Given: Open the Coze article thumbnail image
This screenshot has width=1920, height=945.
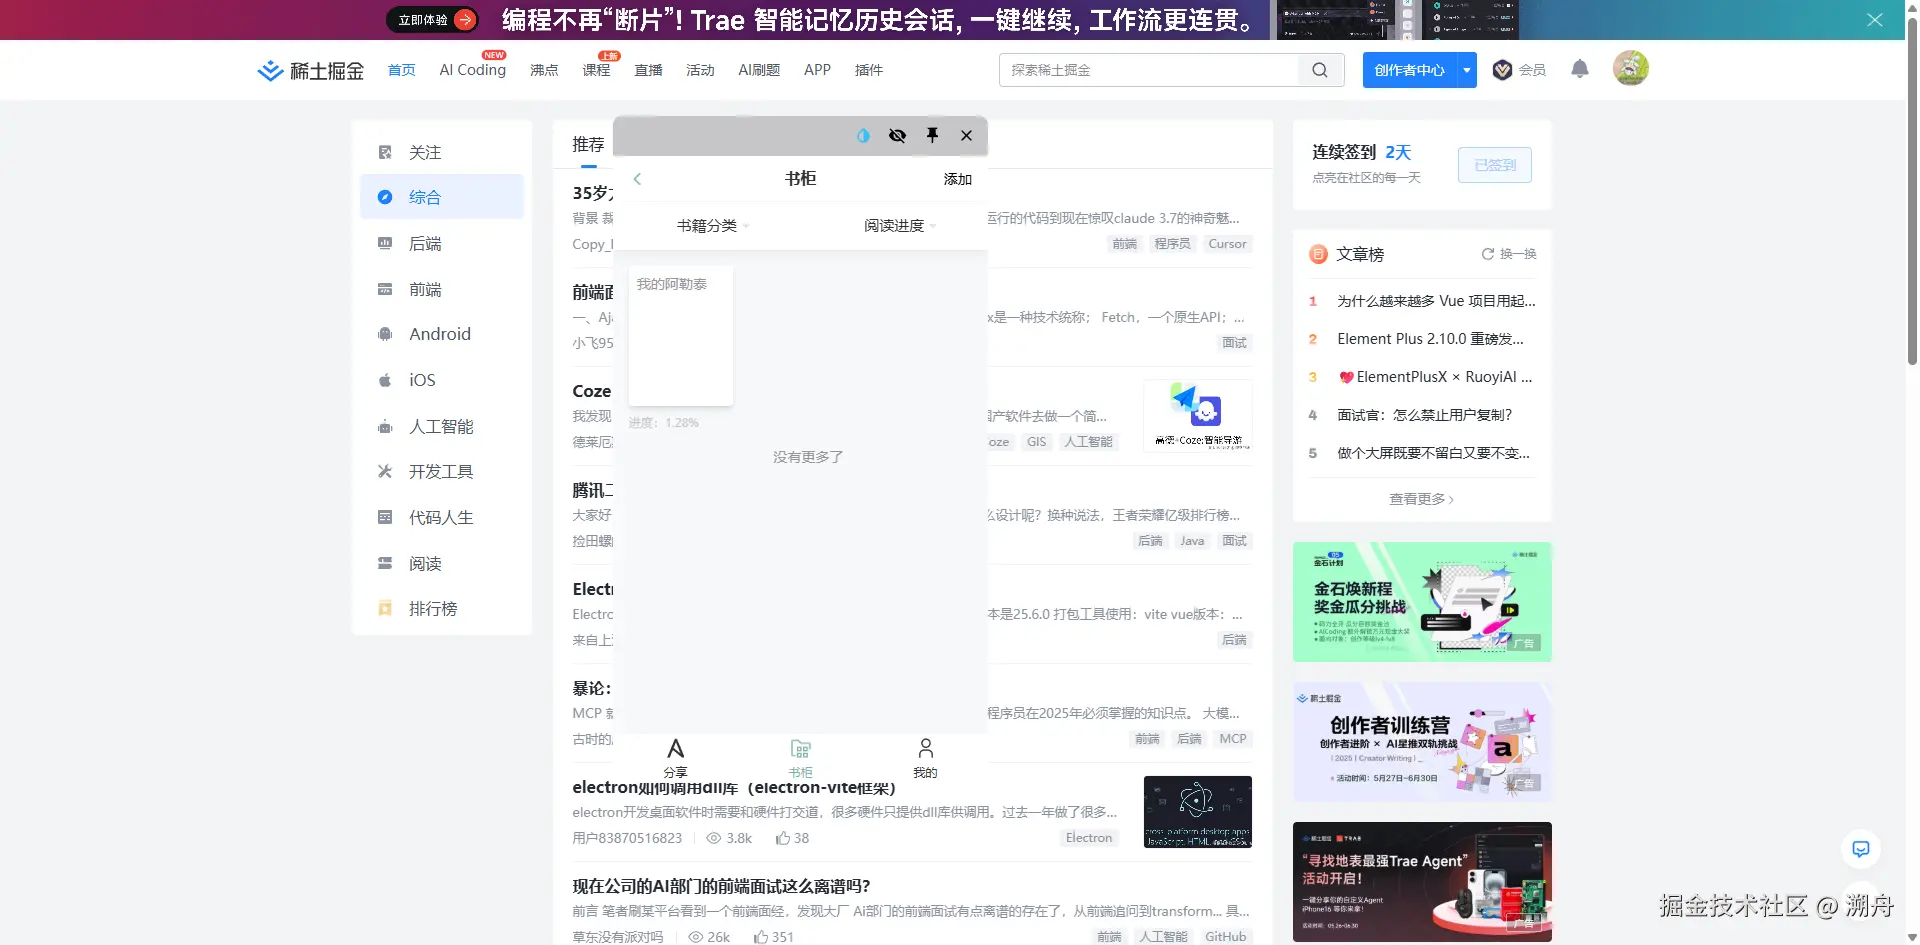Looking at the screenshot, I should pos(1198,415).
